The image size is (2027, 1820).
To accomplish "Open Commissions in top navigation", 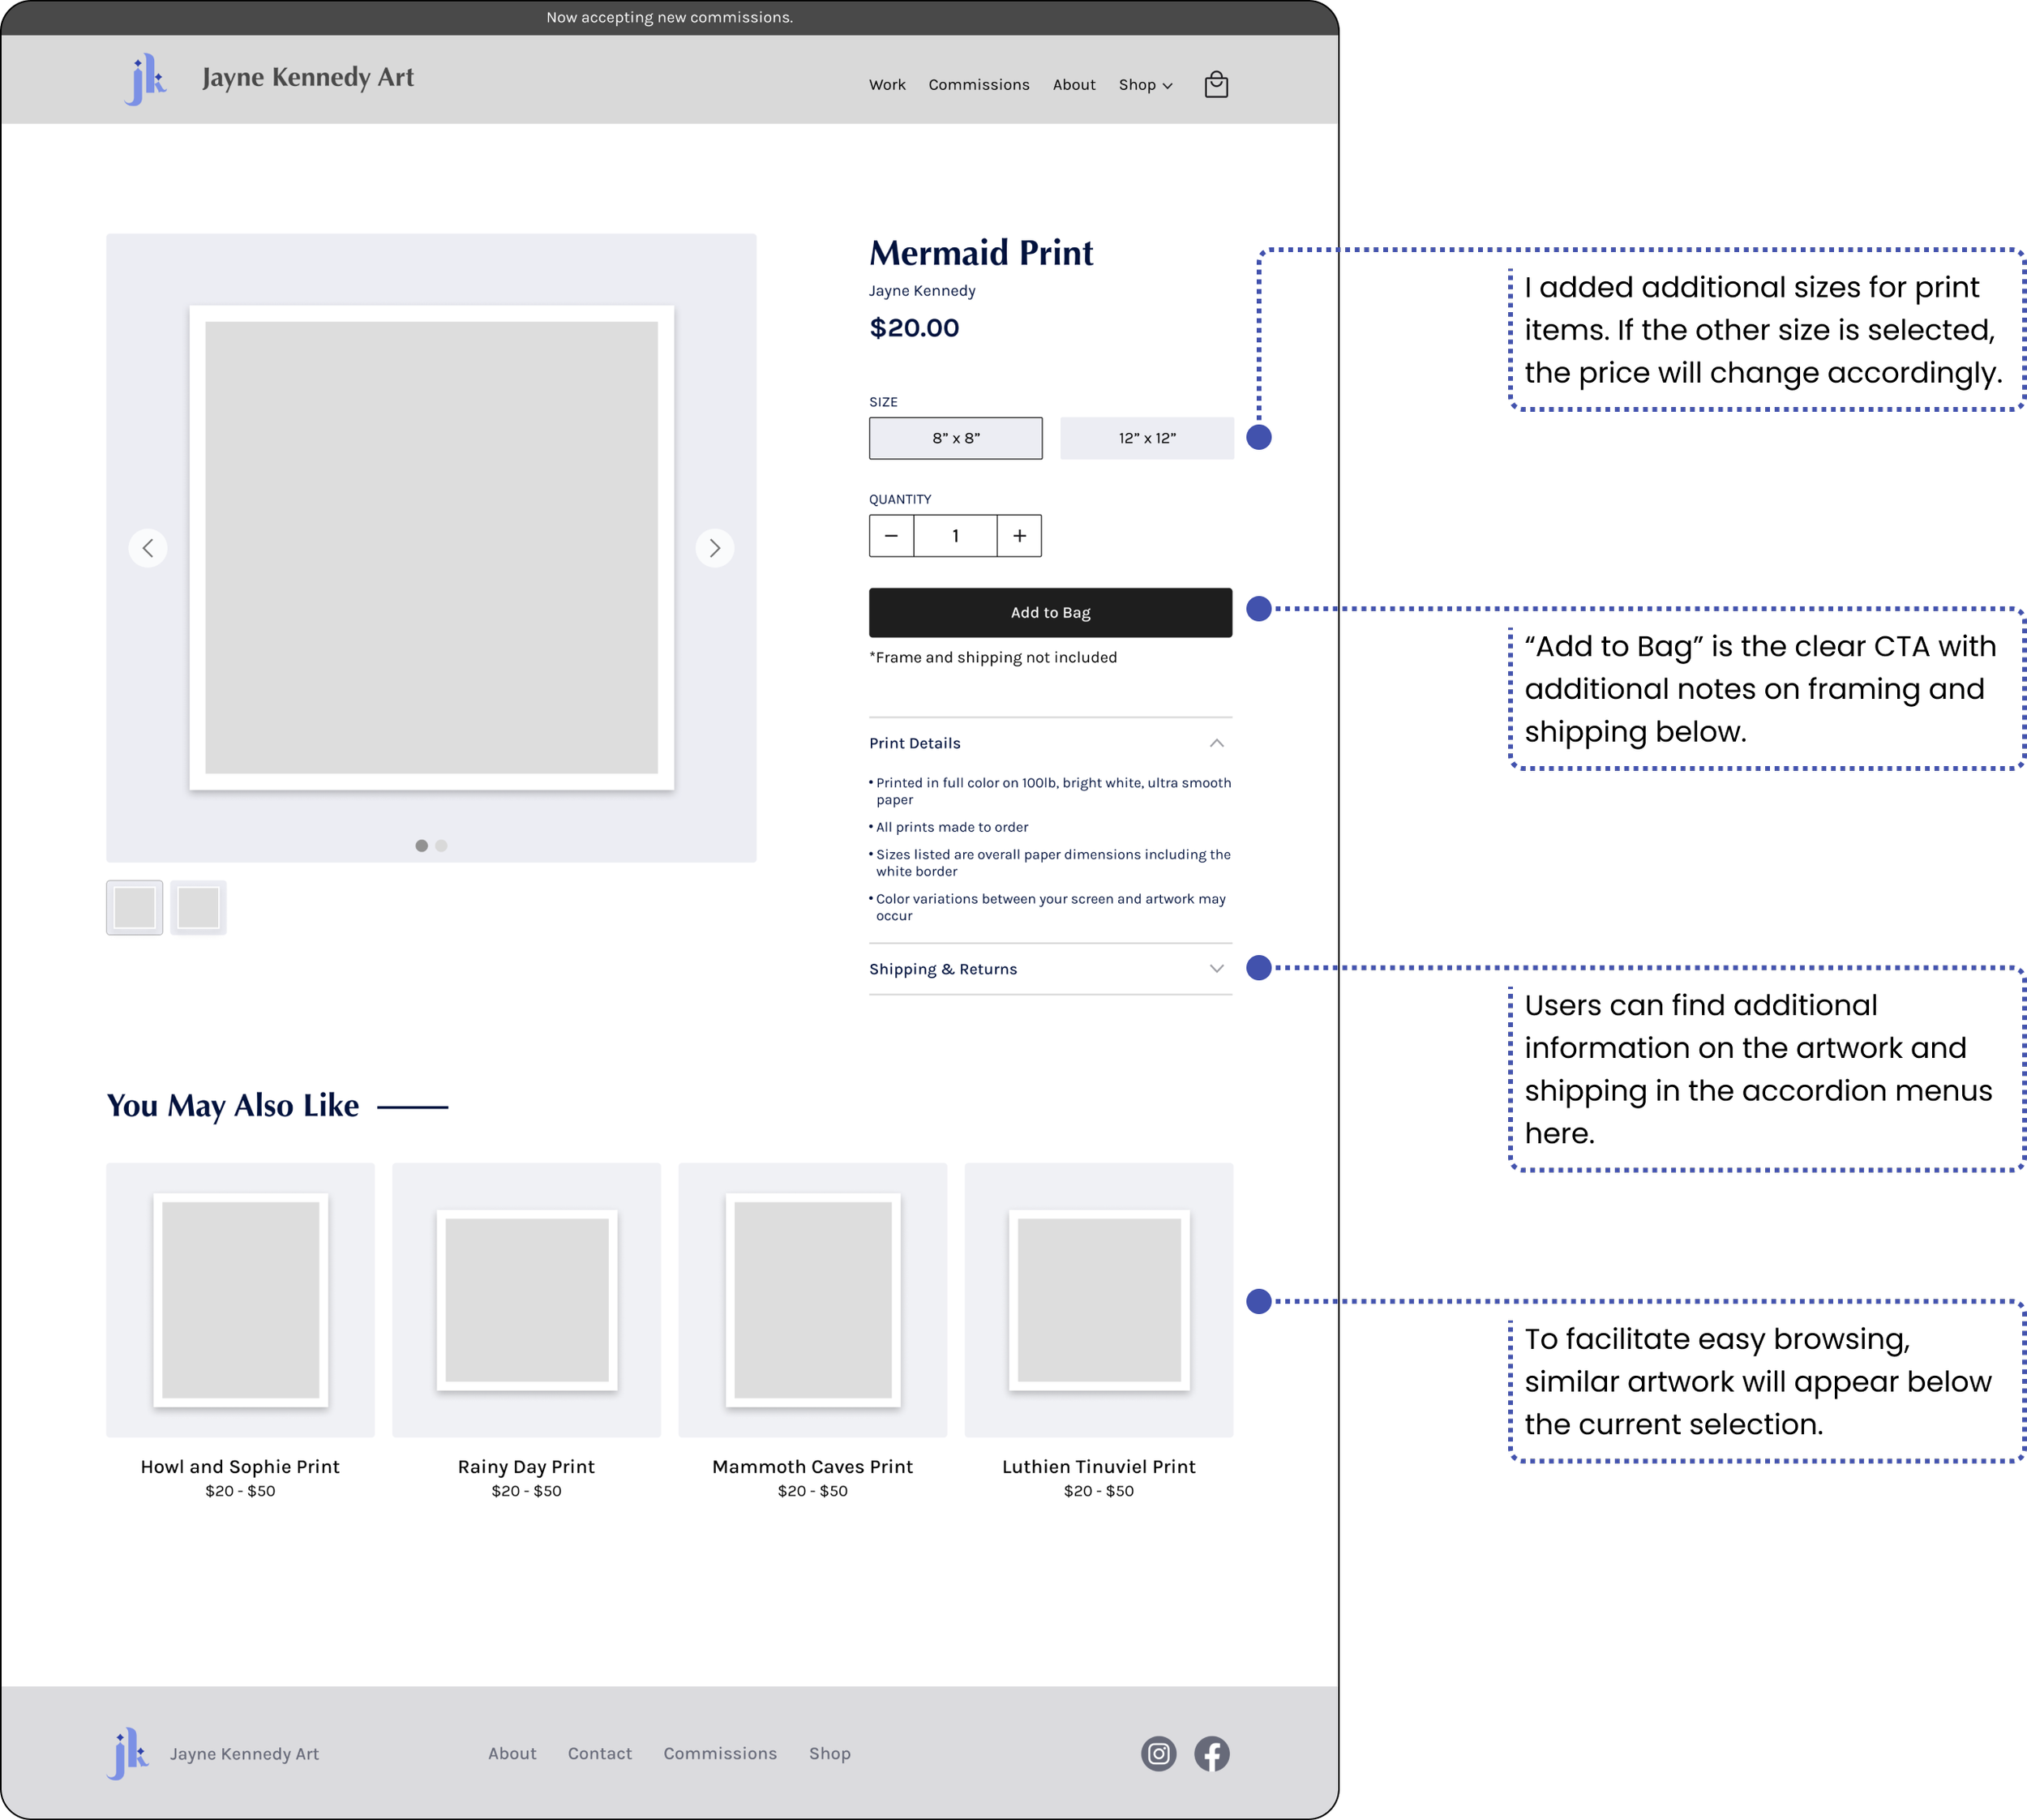I will 978,85.
